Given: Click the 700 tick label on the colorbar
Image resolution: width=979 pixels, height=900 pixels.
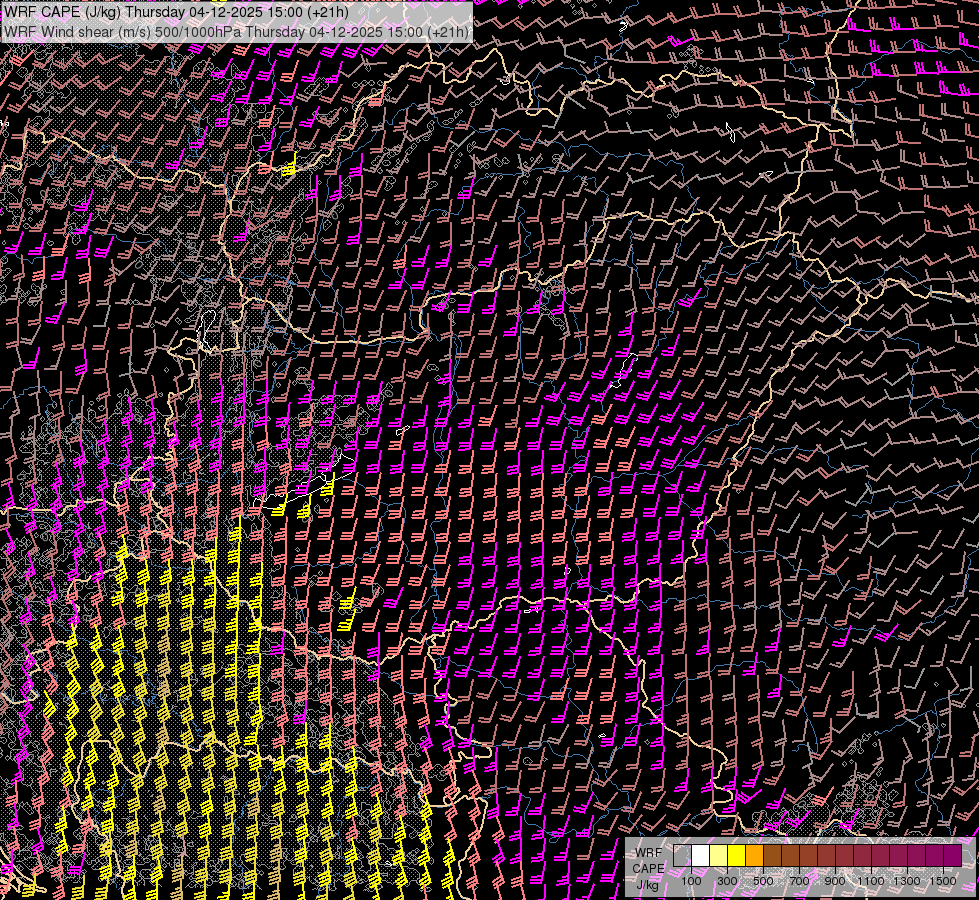Looking at the screenshot, I should [x=799, y=881].
